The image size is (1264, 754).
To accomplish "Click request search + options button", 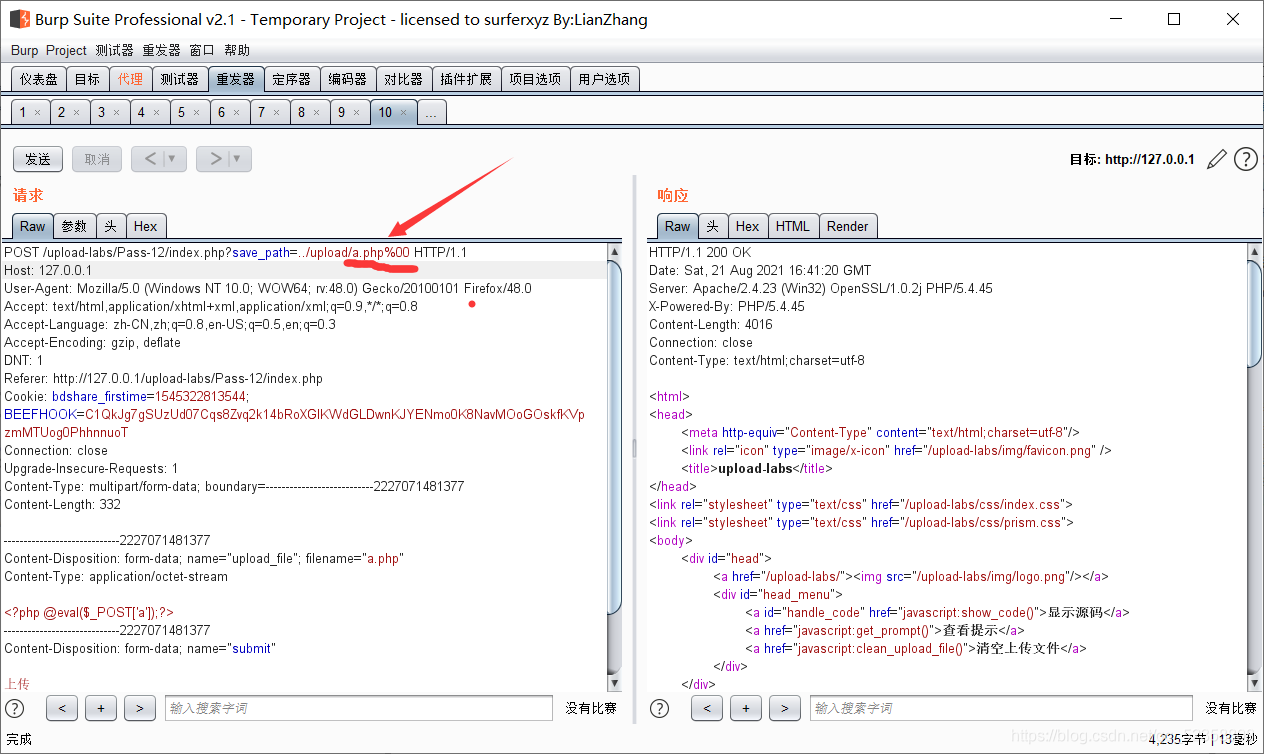I will (101, 708).
